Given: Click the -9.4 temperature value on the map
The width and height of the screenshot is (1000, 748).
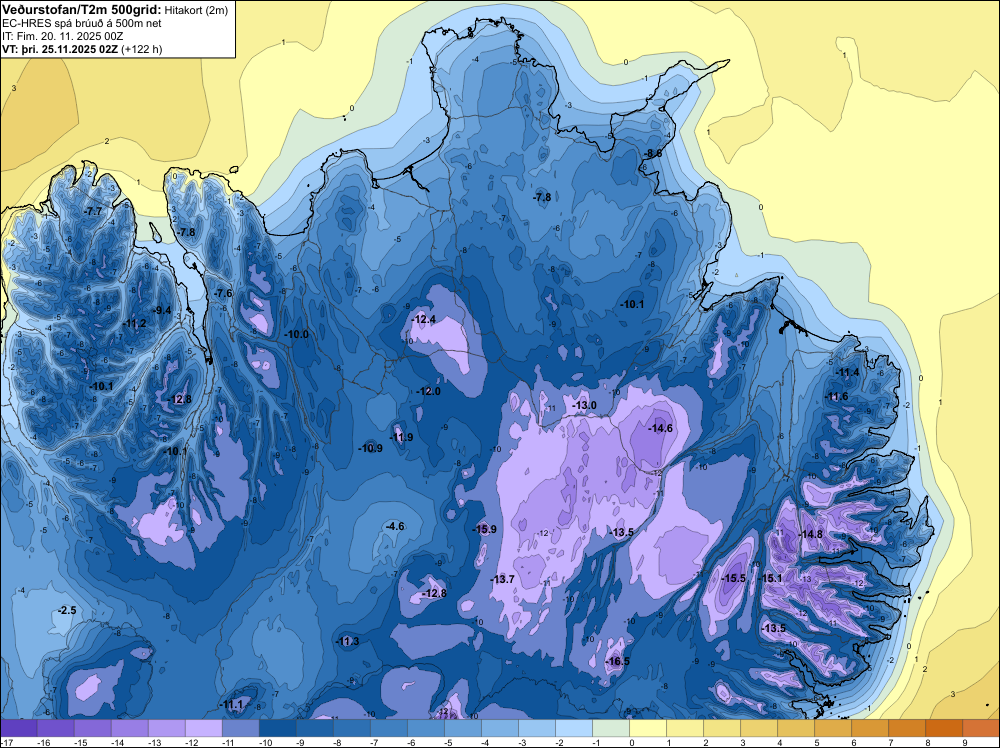Looking at the screenshot, I should click(x=162, y=311).
